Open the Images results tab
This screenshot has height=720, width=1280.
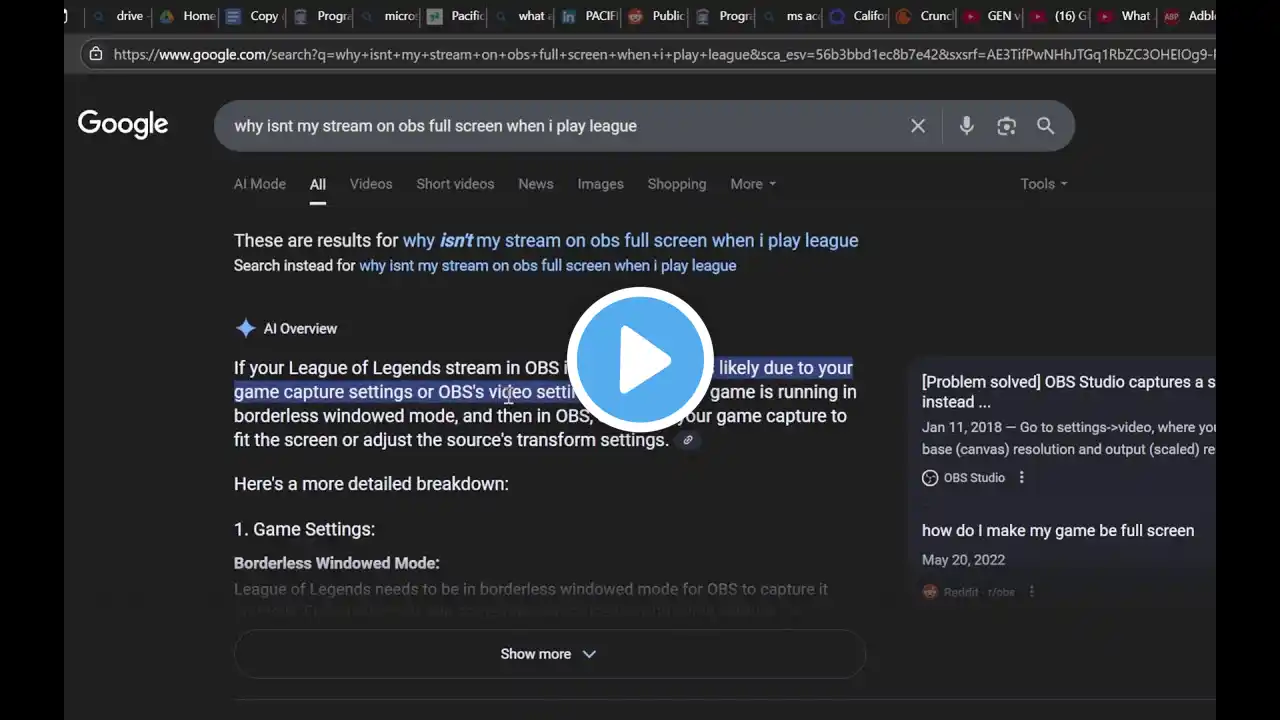pos(600,184)
